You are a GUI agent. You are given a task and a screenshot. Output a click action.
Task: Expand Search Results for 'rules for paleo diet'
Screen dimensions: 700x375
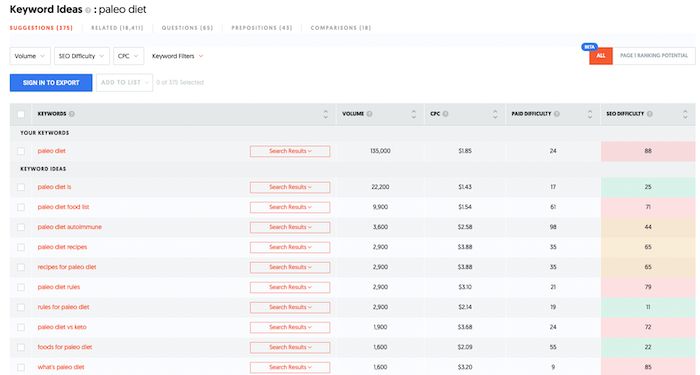click(290, 307)
